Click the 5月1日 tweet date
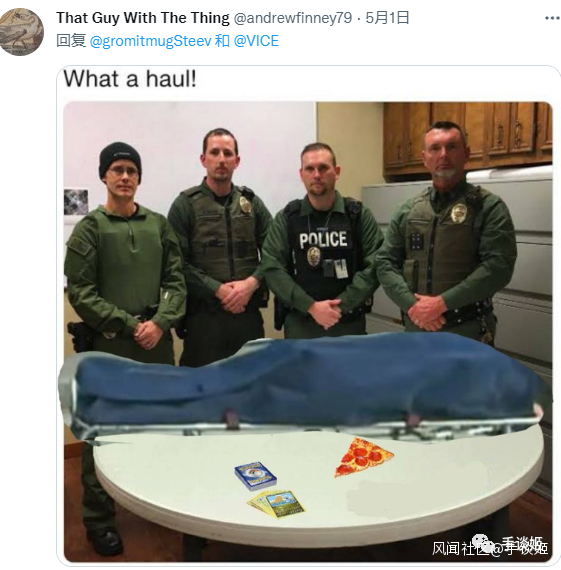The width and height of the screenshot is (561, 570). pos(387,18)
